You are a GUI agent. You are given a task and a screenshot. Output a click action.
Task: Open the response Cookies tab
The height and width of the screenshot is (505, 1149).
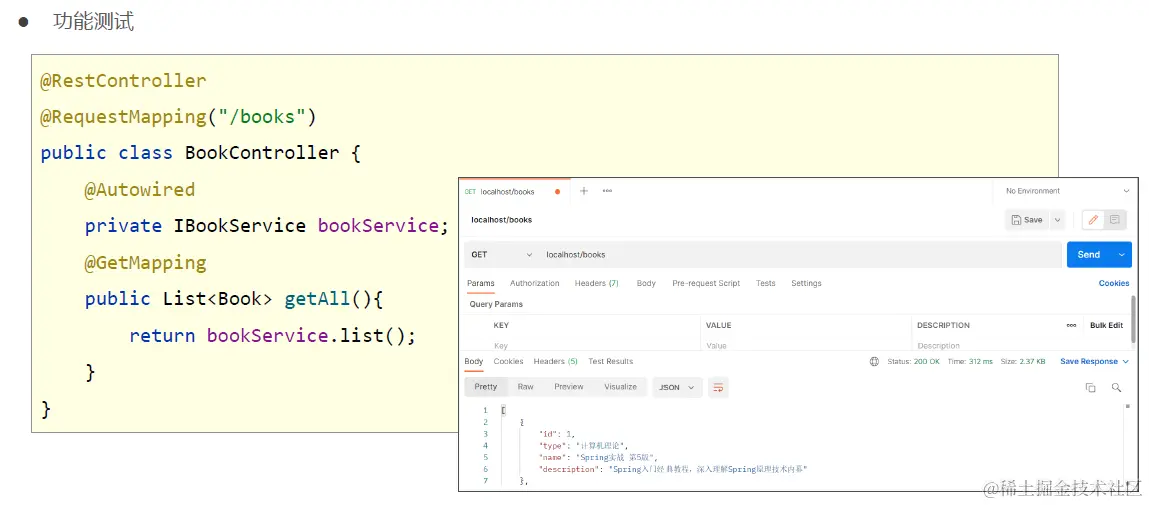click(x=508, y=361)
